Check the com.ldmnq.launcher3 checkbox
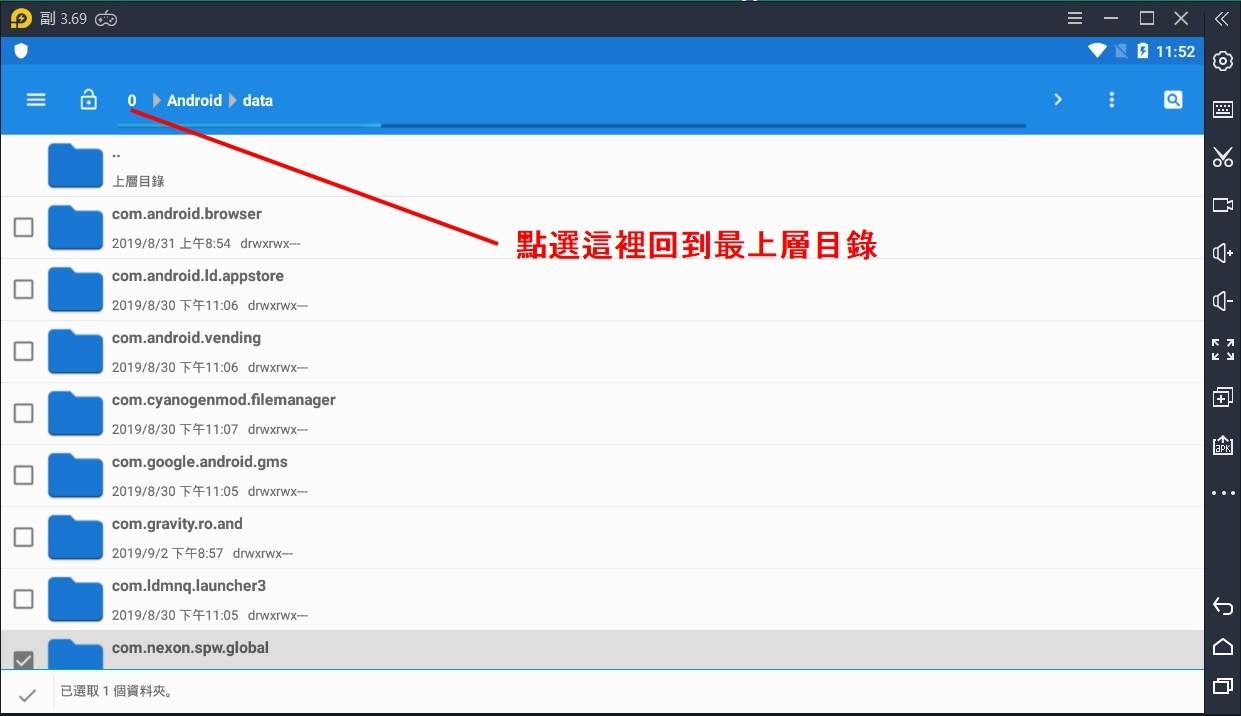This screenshot has height=716, width=1241. tap(23, 599)
